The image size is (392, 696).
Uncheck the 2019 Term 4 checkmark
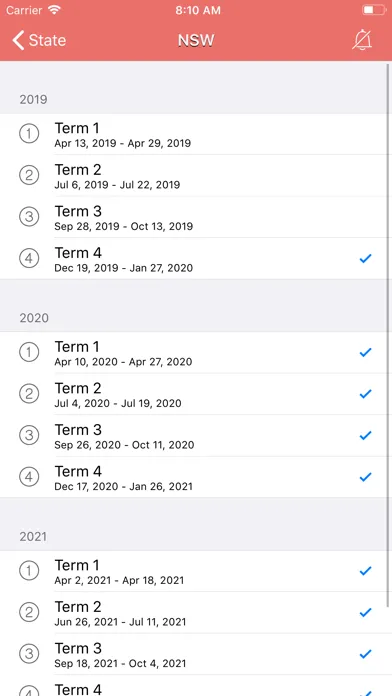coord(365,258)
